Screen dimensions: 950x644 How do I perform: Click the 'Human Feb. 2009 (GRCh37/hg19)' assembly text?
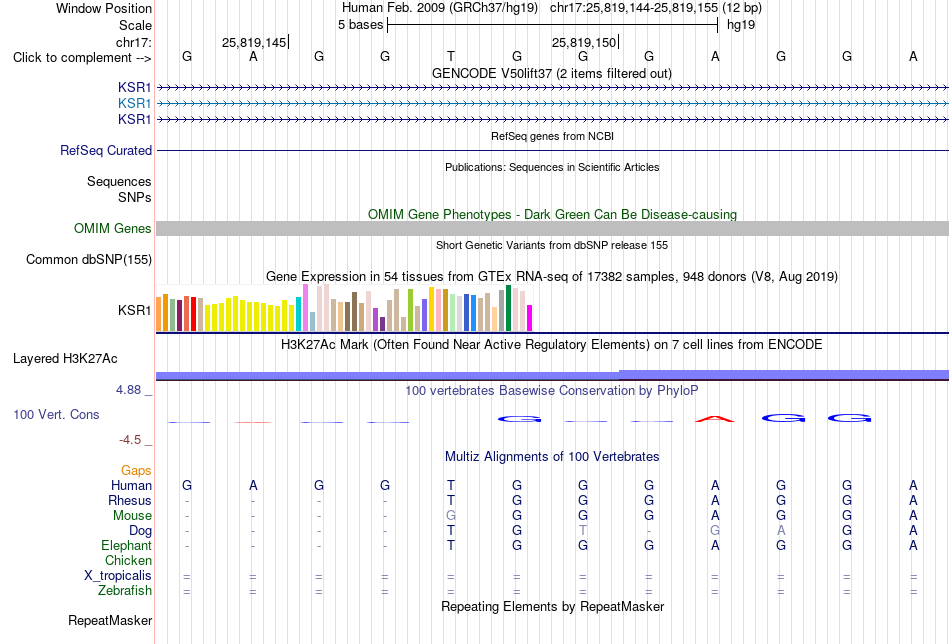[x=440, y=8]
